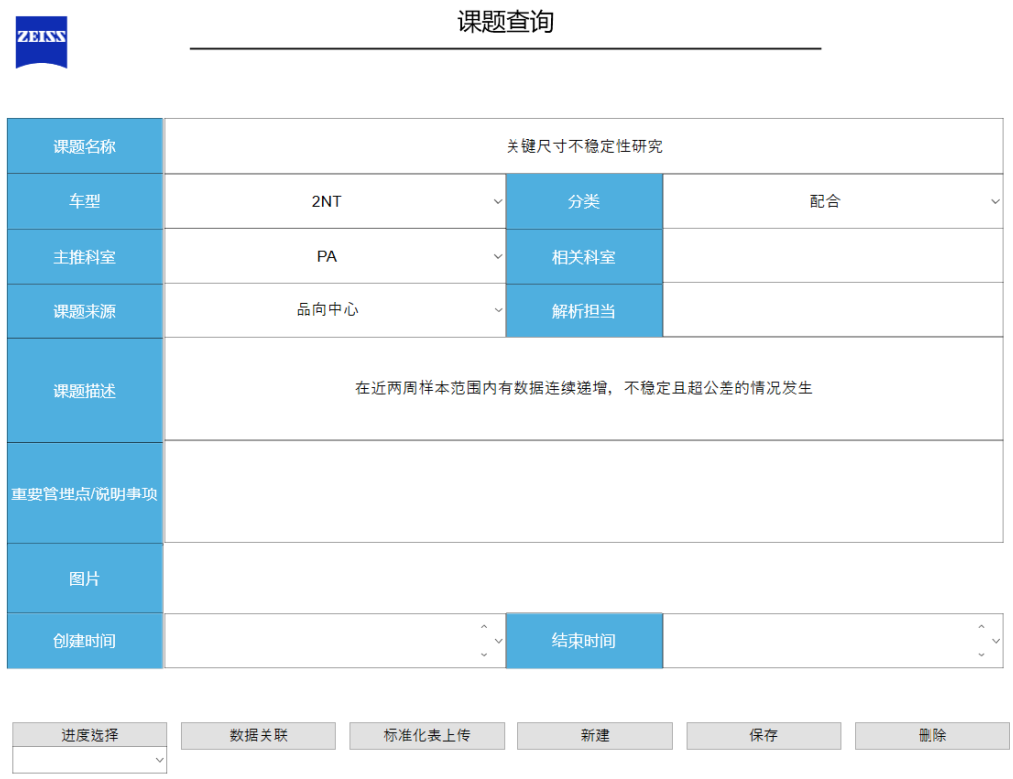Viewport: 1013px width, 779px height.
Task: Click the empty 重要管理点/说明事项 text area
Action: coord(584,492)
